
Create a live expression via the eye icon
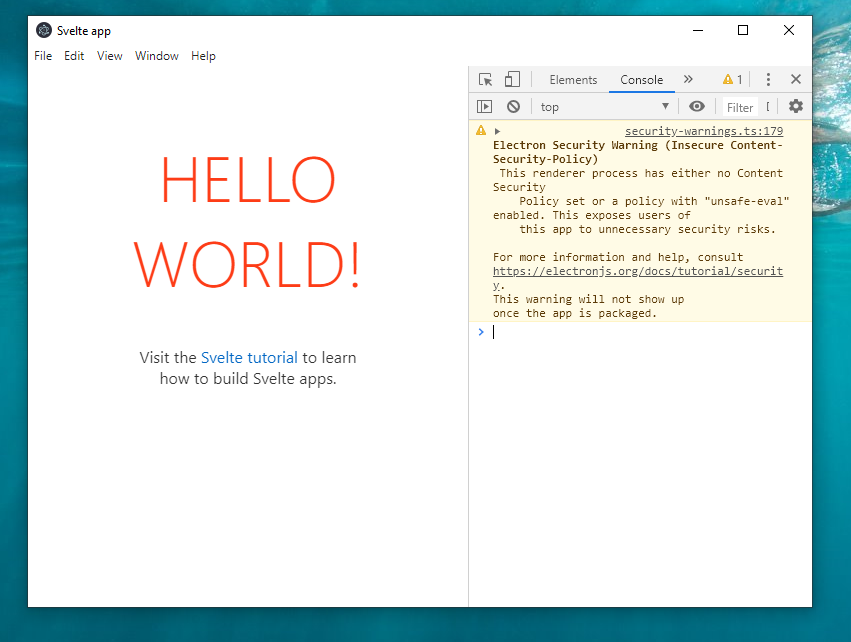click(696, 106)
